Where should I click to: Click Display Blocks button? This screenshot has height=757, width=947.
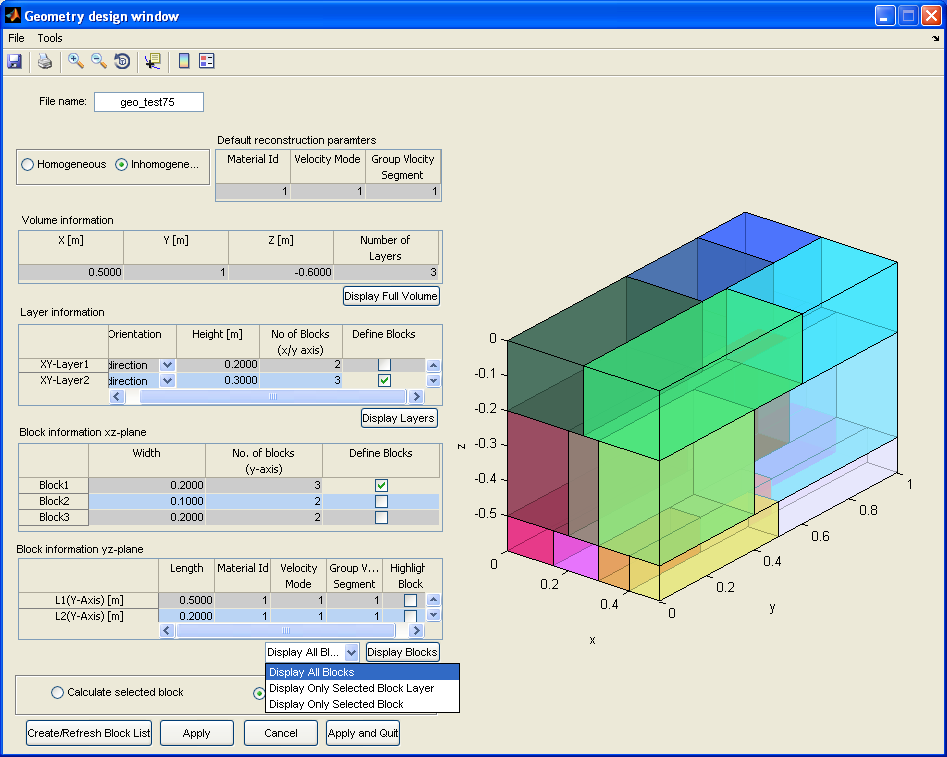[402, 652]
